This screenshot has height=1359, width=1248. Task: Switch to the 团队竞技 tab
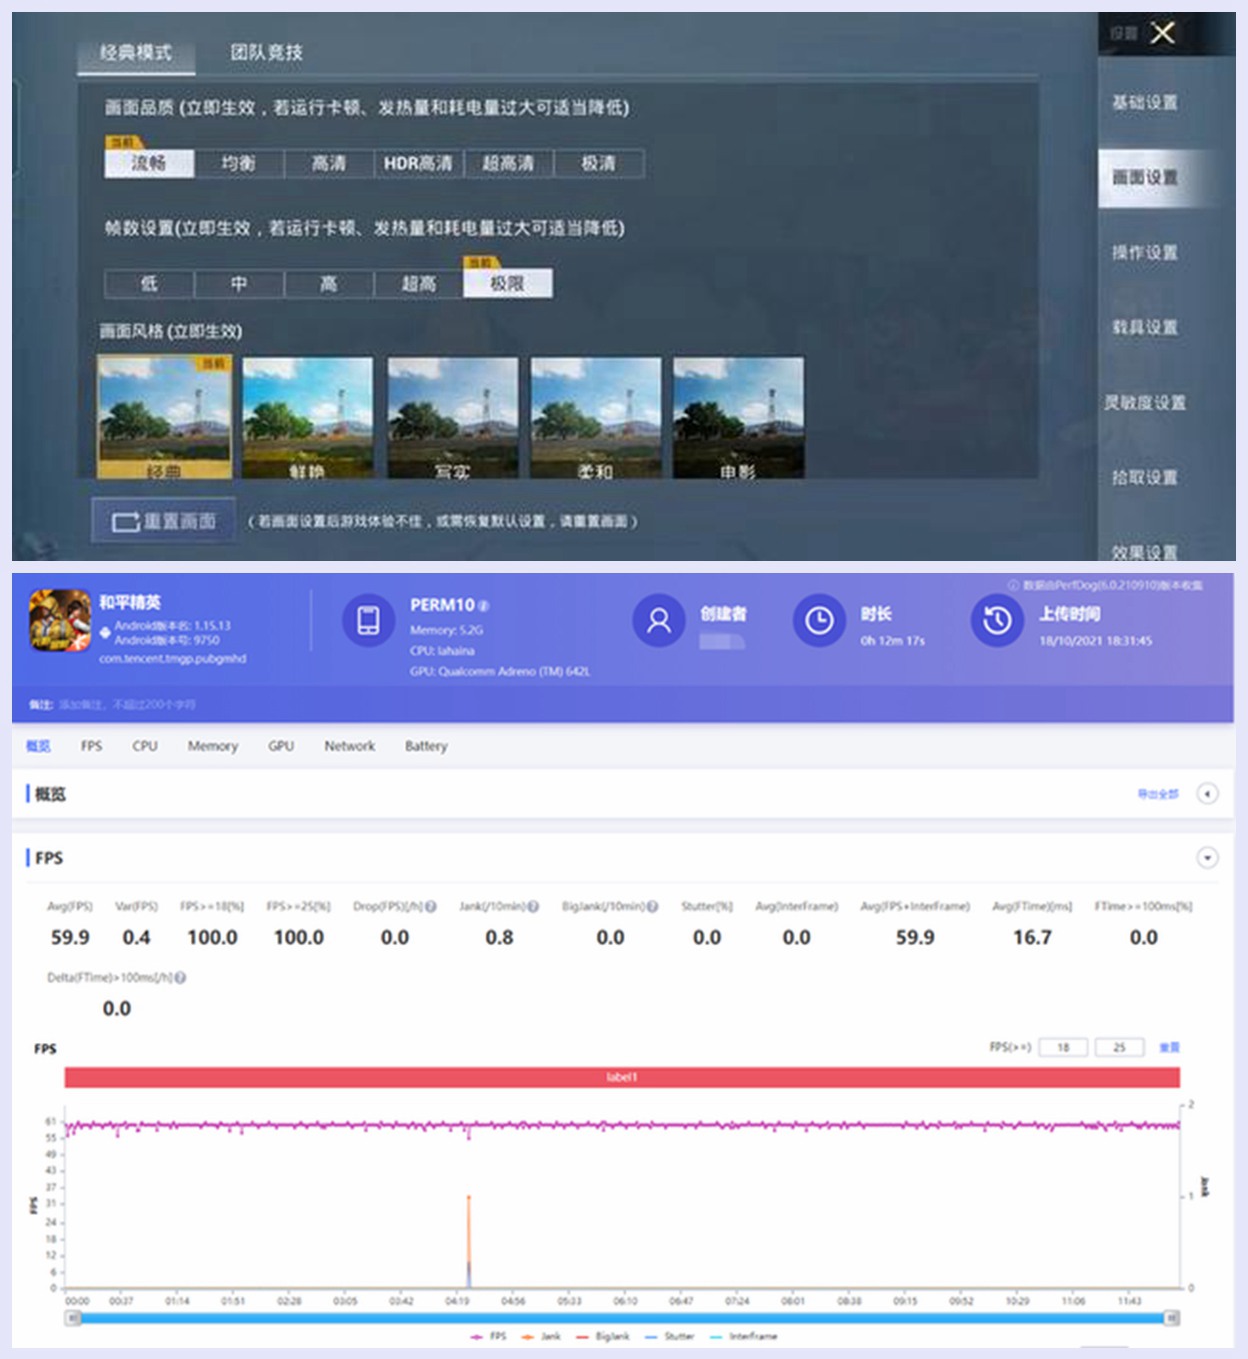tap(266, 53)
